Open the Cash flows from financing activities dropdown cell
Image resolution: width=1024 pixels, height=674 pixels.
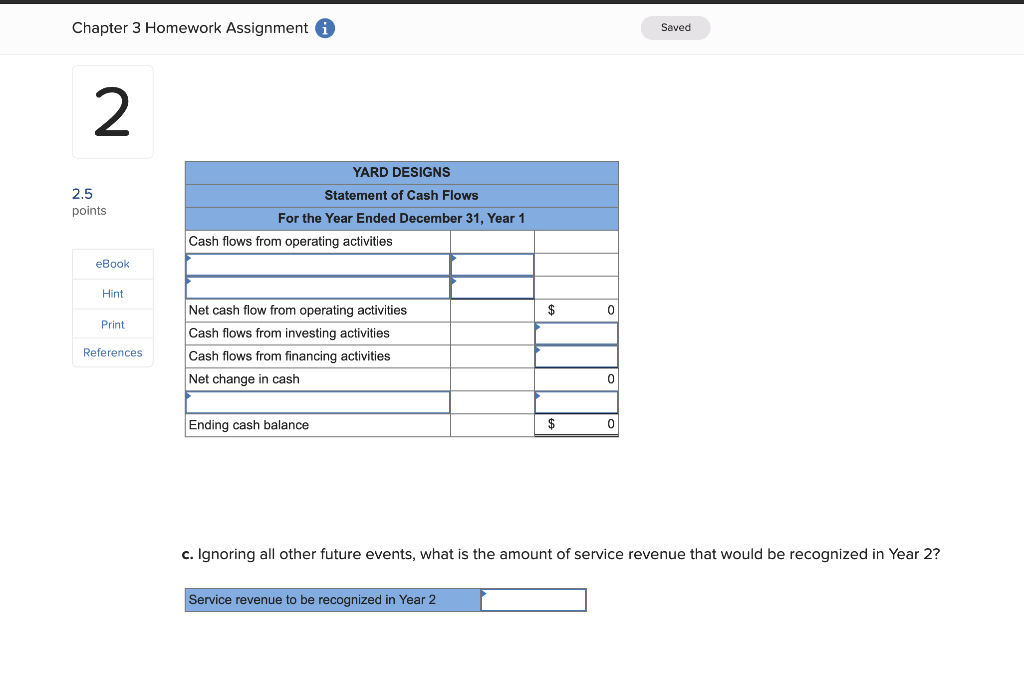(576, 356)
